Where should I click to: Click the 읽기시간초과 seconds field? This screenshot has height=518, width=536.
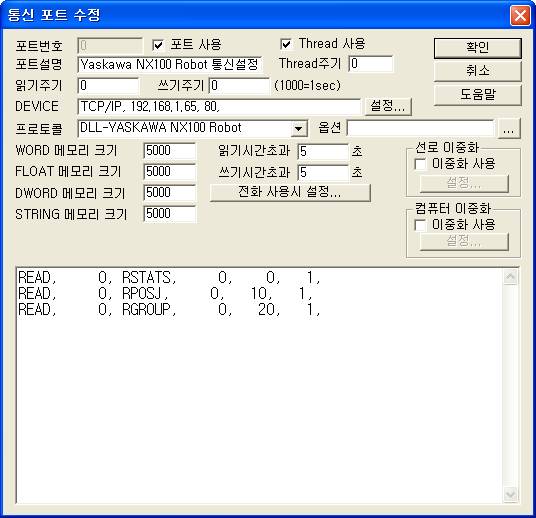click(323, 152)
